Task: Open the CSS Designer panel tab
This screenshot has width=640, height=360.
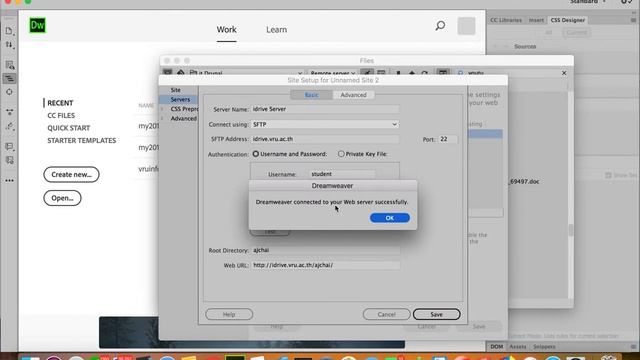Action: pyautogui.click(x=567, y=20)
